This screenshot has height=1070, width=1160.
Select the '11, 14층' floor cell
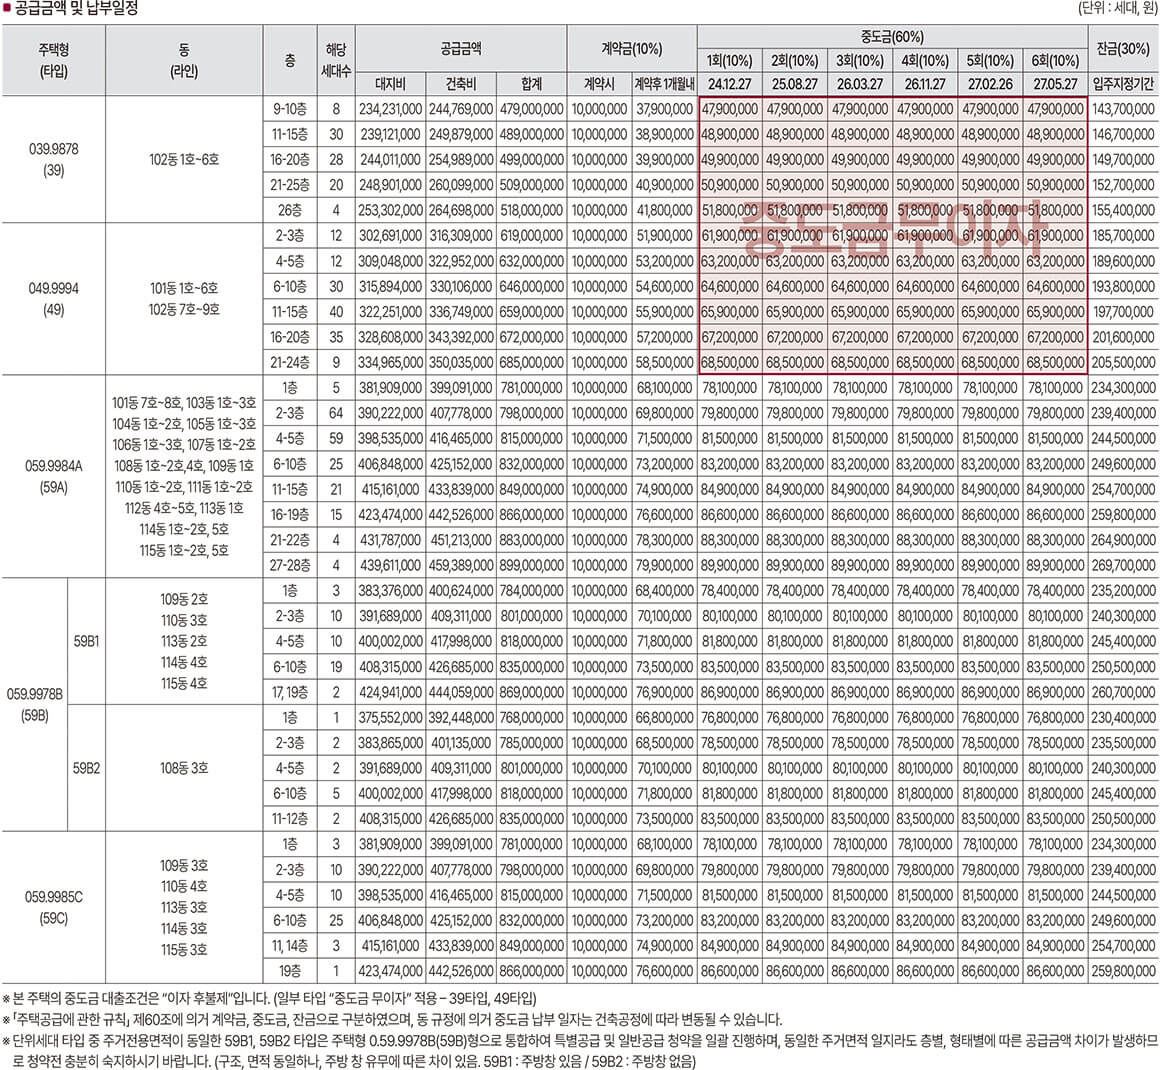pos(290,946)
